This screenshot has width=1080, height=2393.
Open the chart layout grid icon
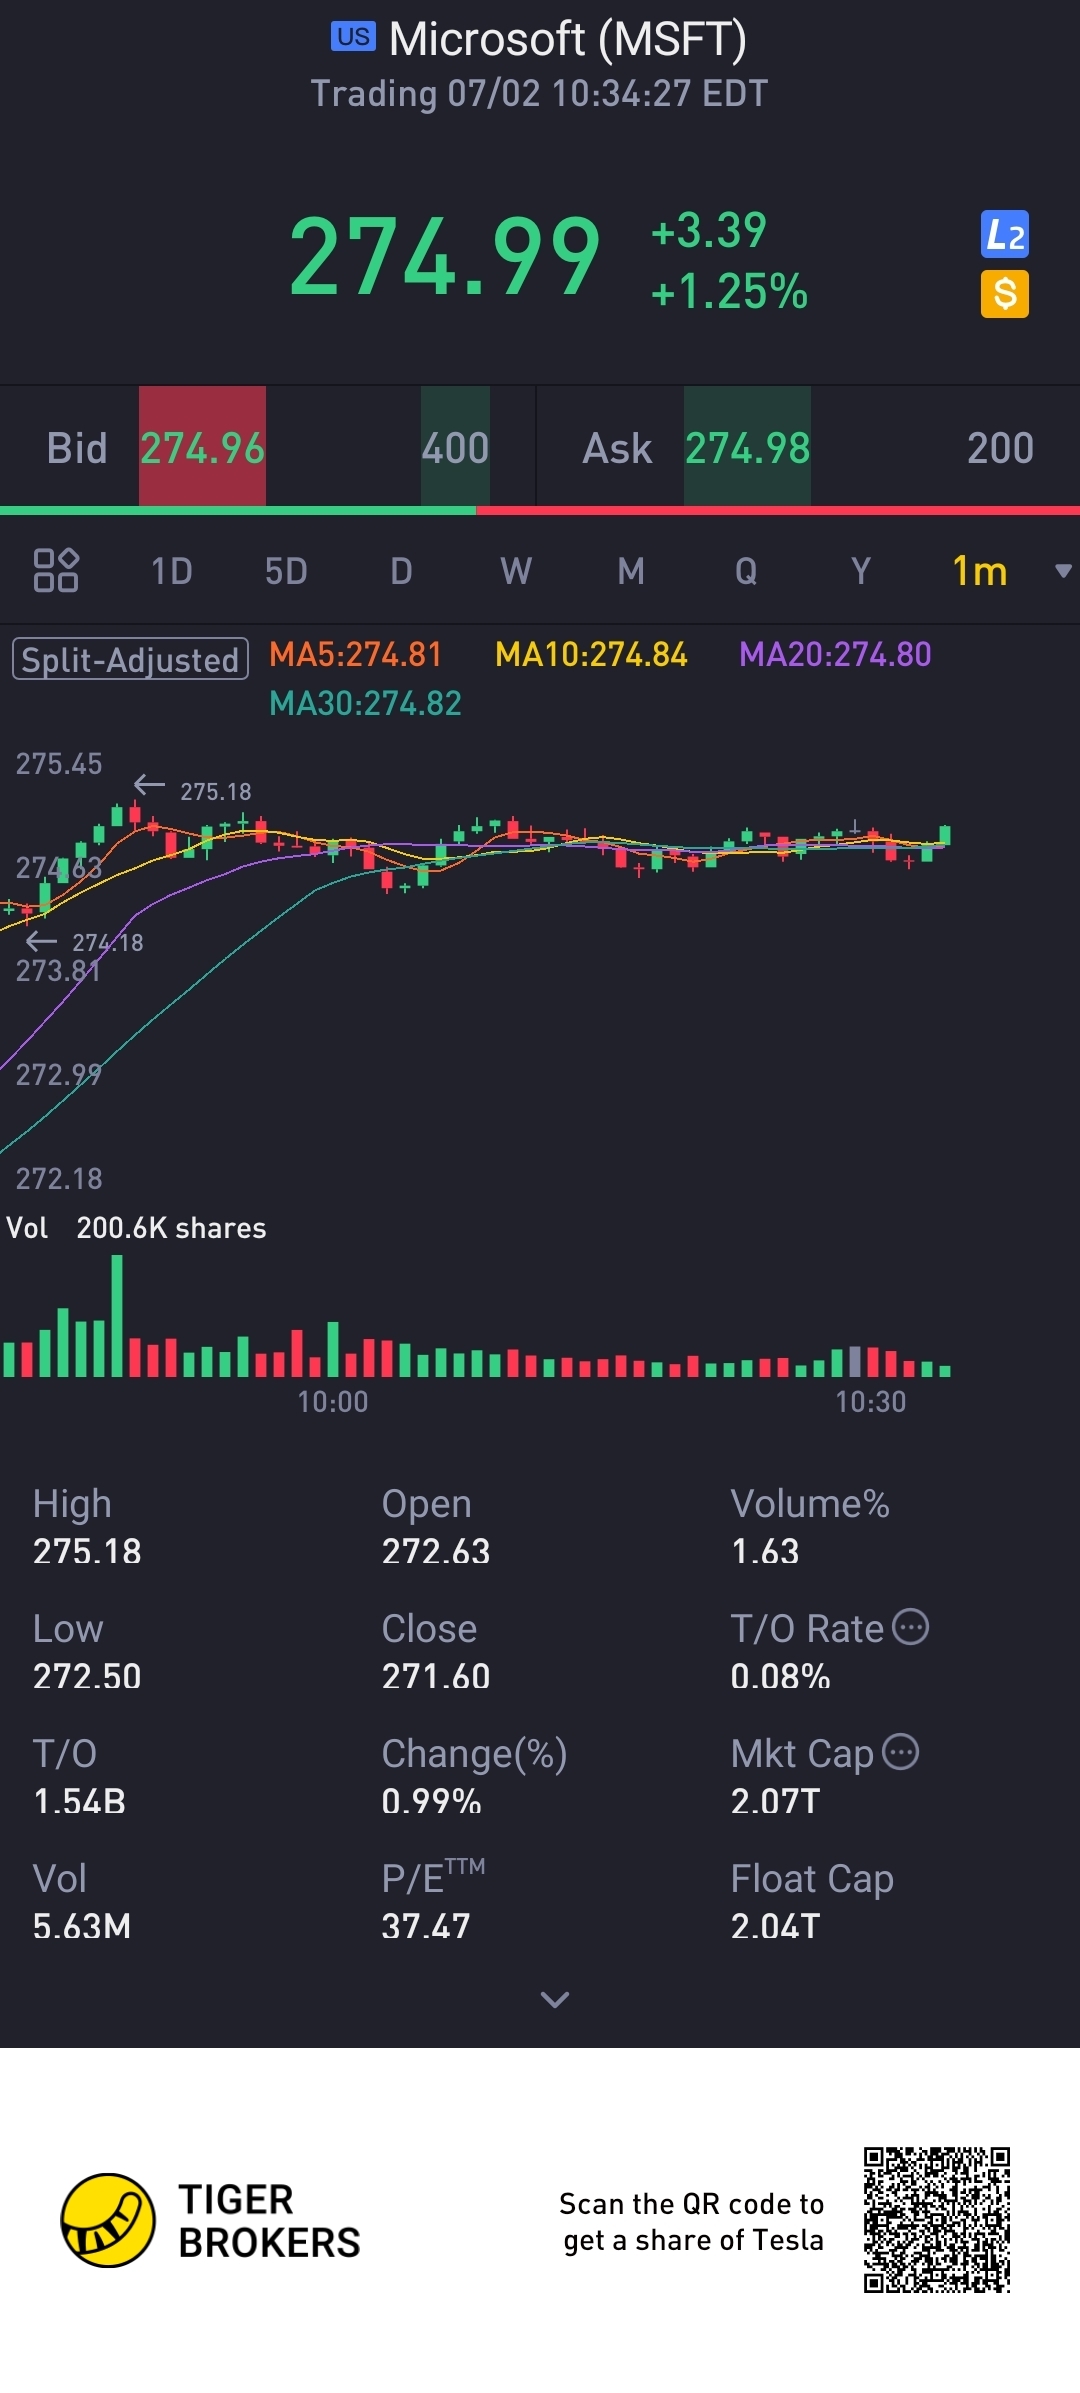[x=56, y=570]
